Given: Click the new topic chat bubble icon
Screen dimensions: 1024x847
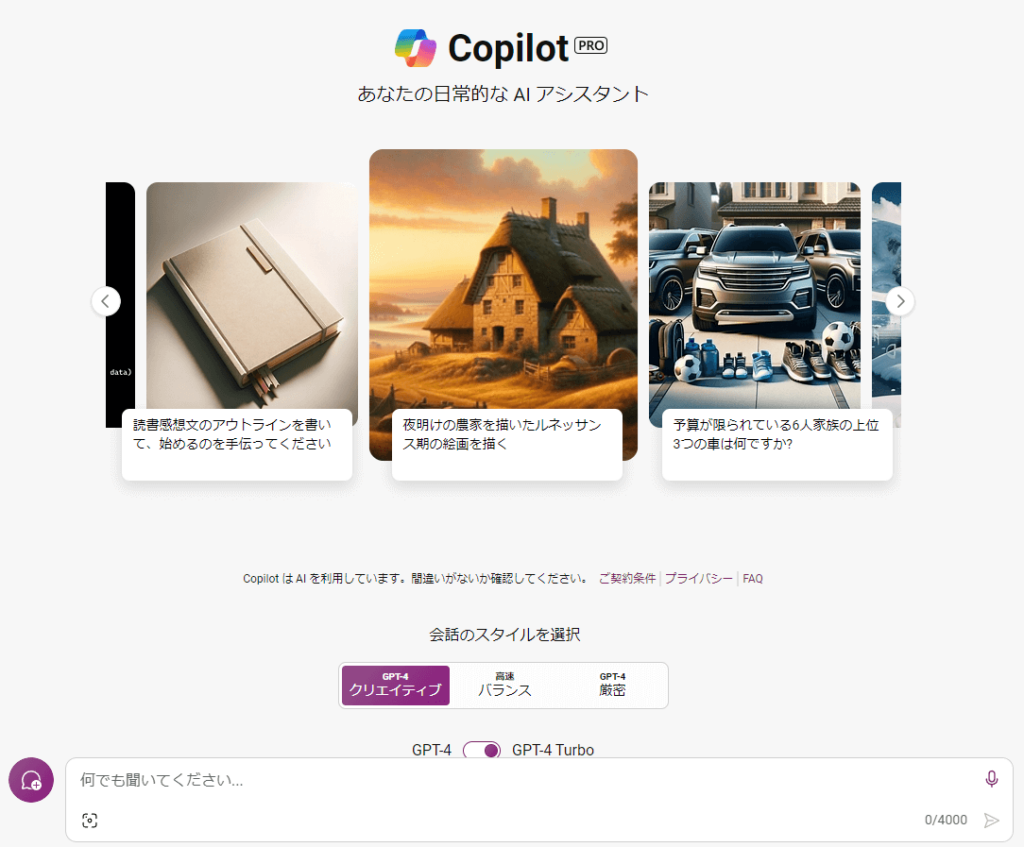Looking at the screenshot, I should tap(31, 780).
